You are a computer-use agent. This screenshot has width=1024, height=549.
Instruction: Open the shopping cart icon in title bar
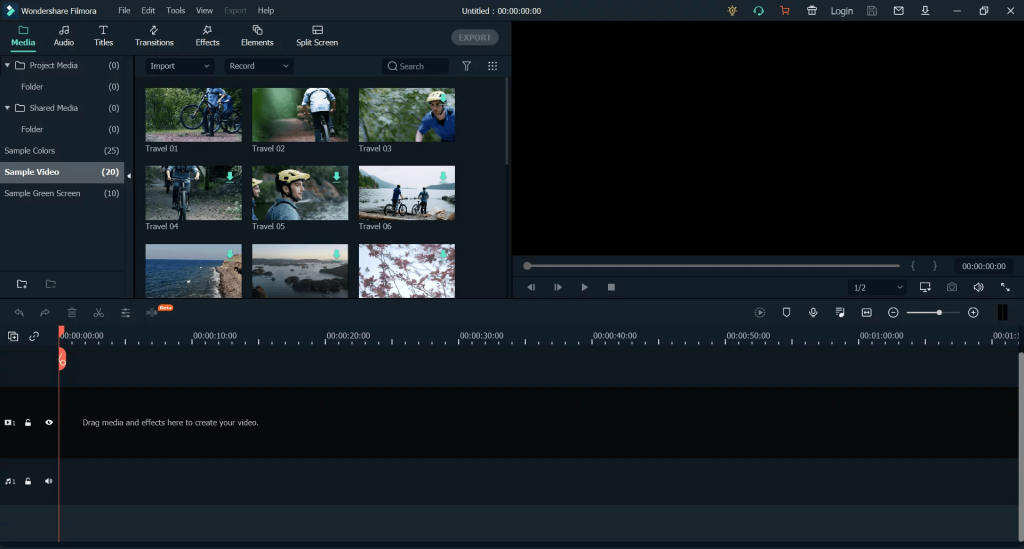coord(784,11)
